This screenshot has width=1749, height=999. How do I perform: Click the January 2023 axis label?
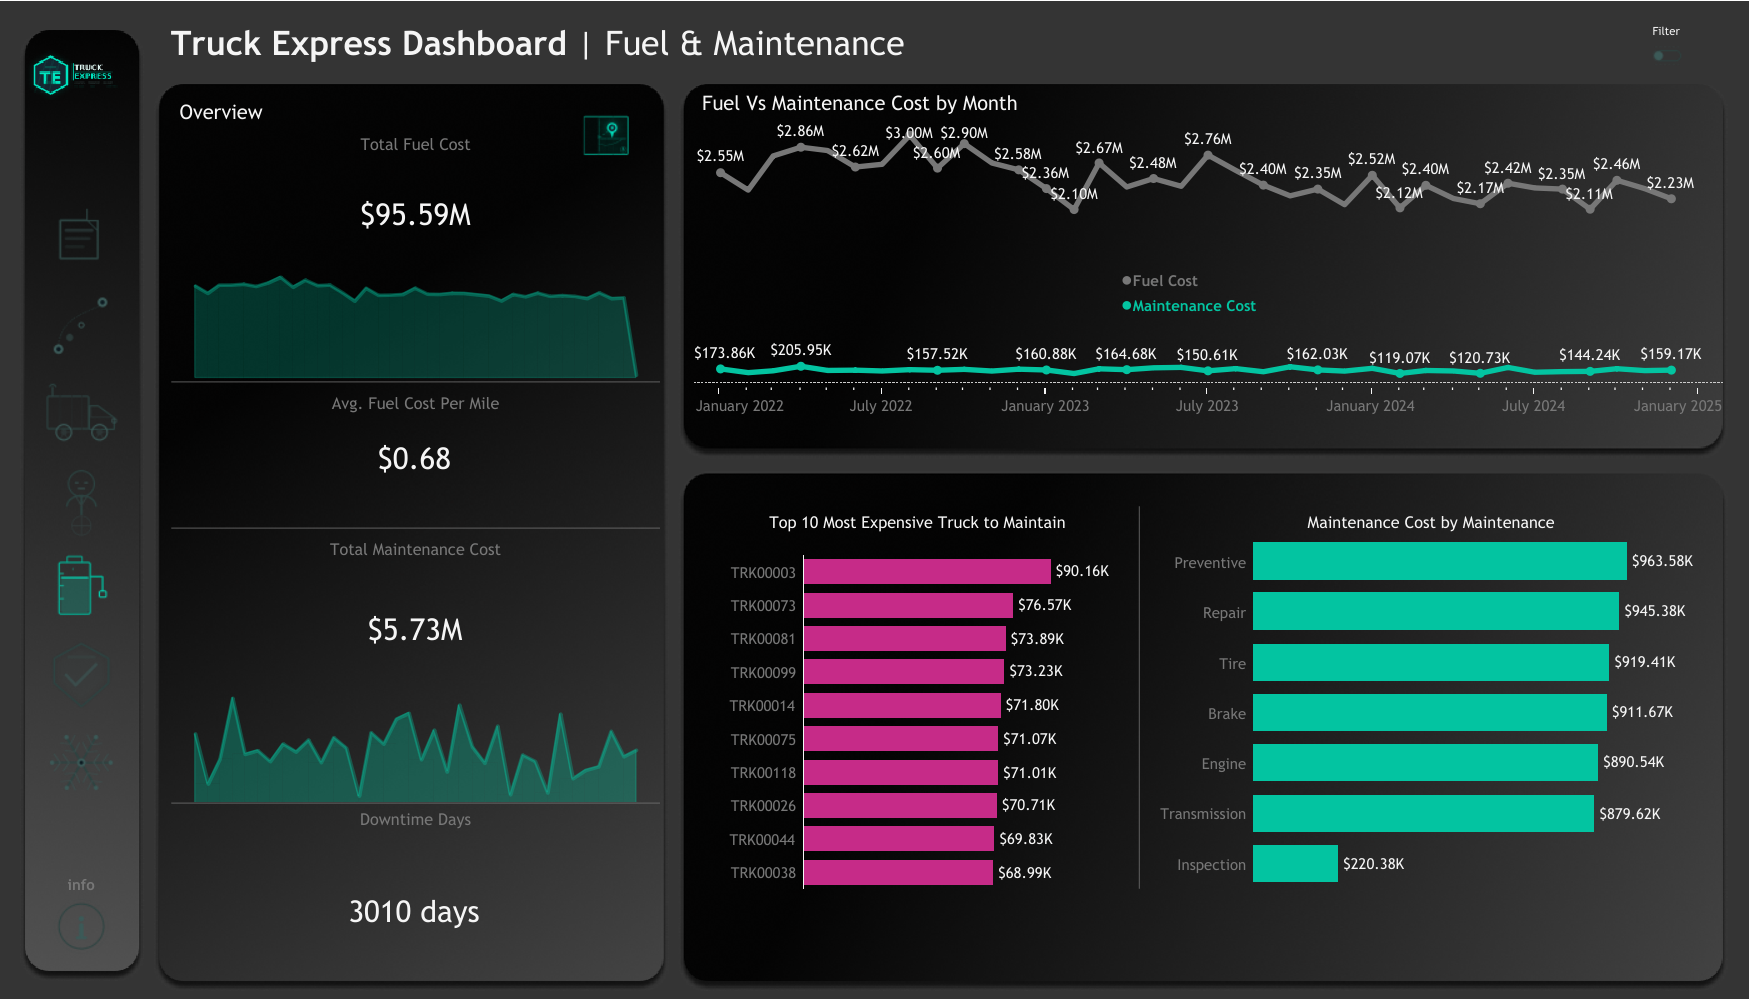click(1045, 406)
